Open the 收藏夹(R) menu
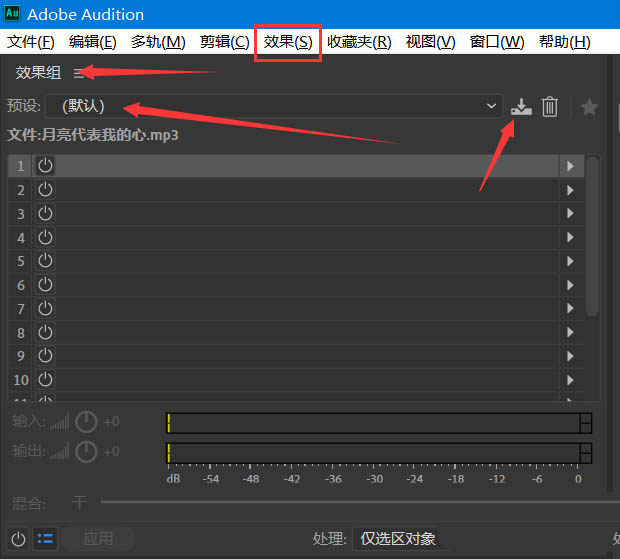Screen dimensions: 620x559 point(359,42)
